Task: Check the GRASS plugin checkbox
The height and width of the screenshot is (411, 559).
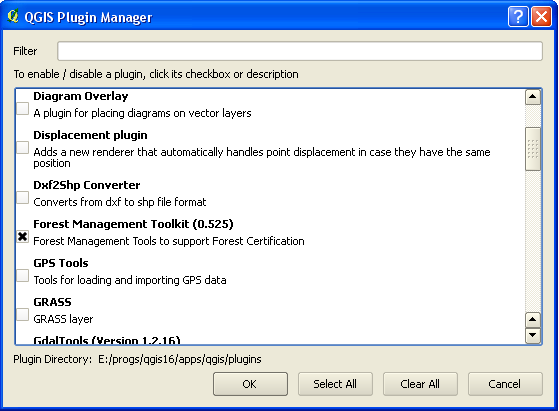Action: point(22,314)
